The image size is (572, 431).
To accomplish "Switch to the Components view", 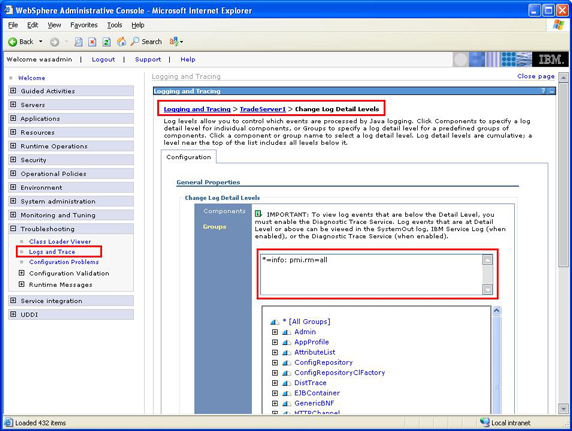I will (224, 211).
